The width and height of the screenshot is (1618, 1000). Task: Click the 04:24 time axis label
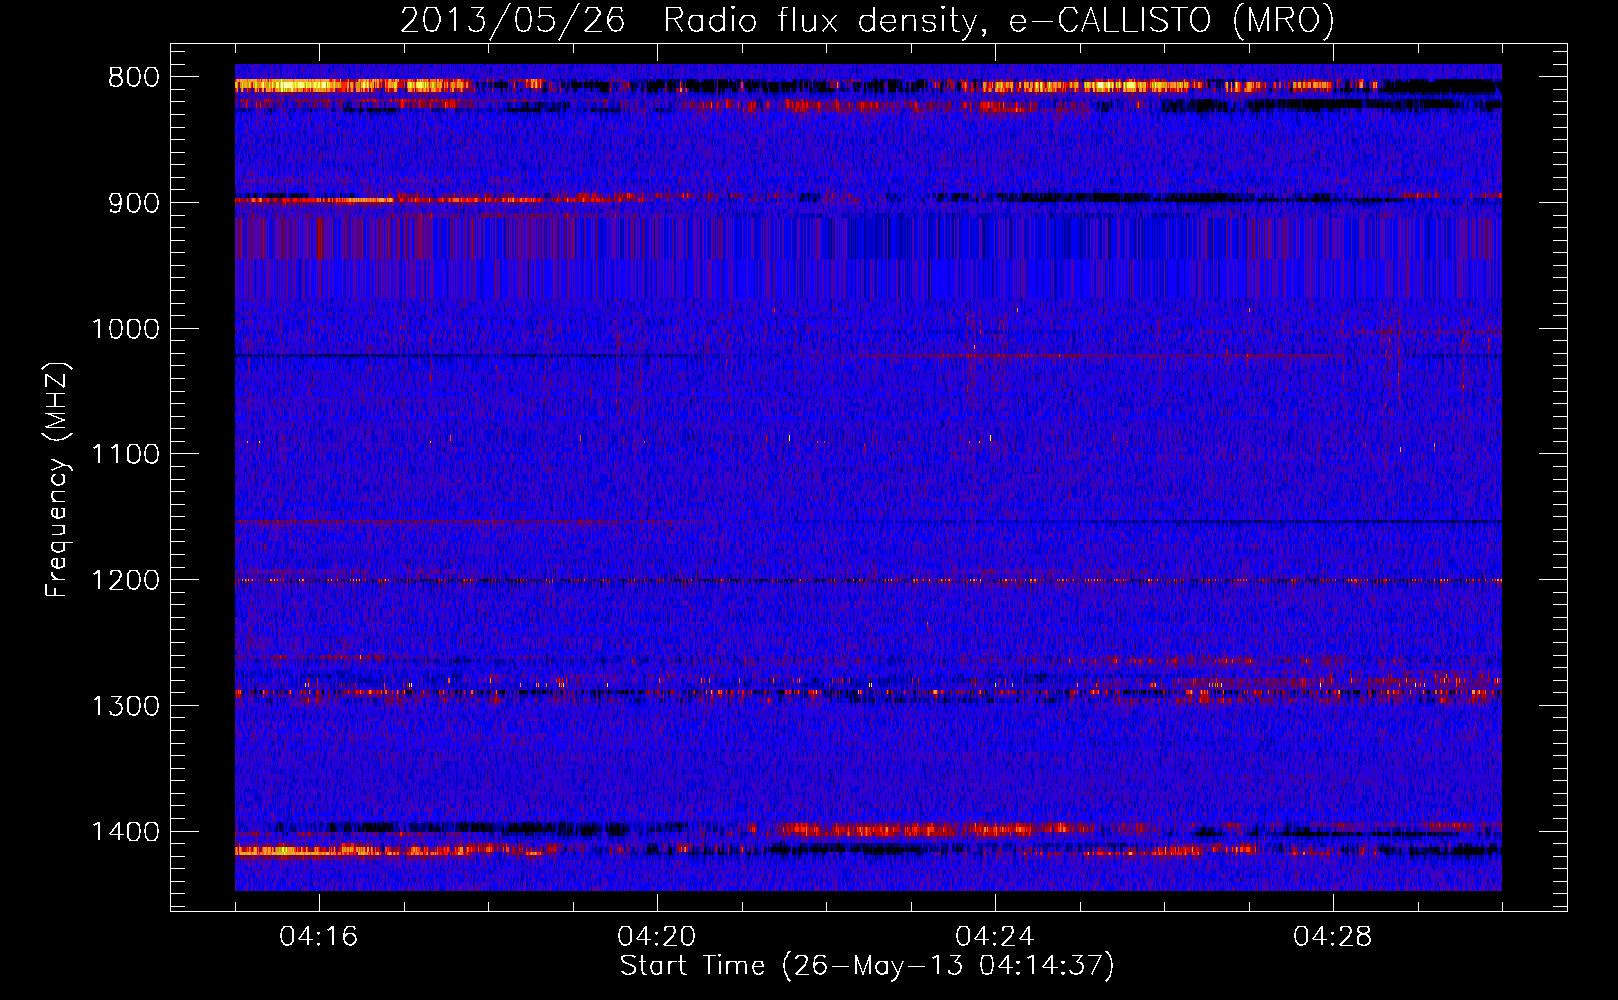[995, 937]
